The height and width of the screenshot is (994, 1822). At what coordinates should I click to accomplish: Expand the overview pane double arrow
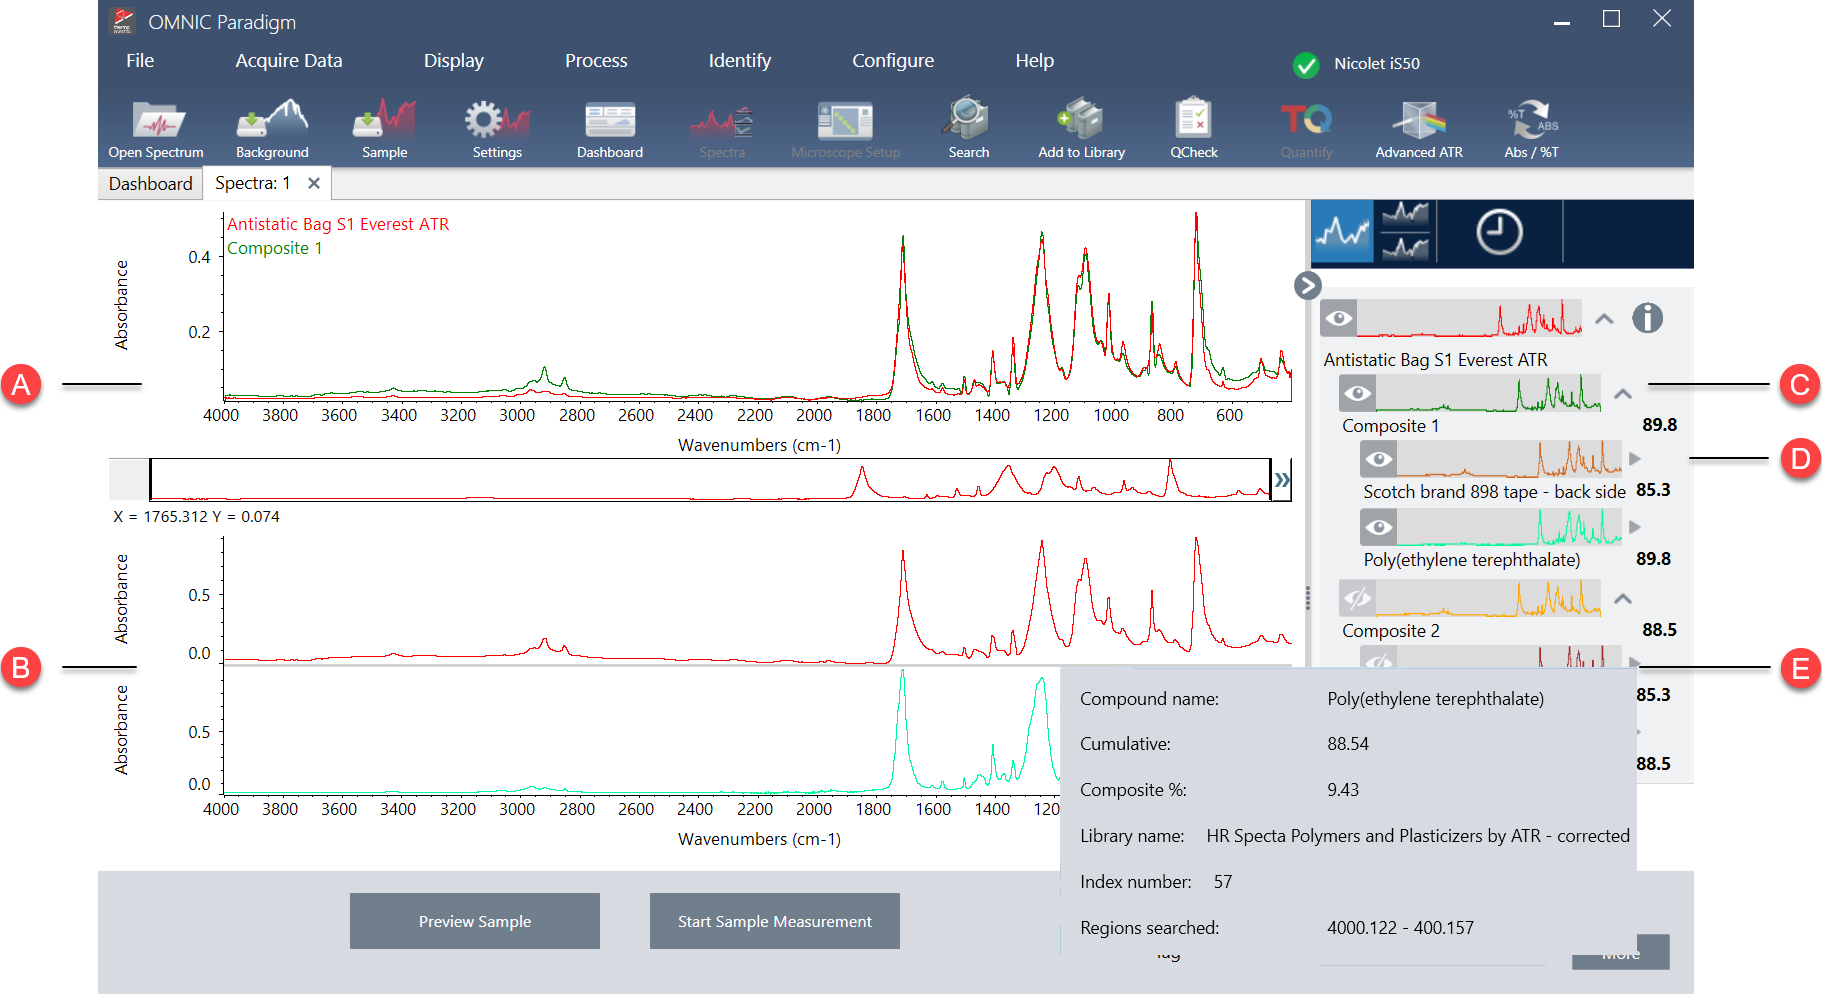(x=1282, y=480)
